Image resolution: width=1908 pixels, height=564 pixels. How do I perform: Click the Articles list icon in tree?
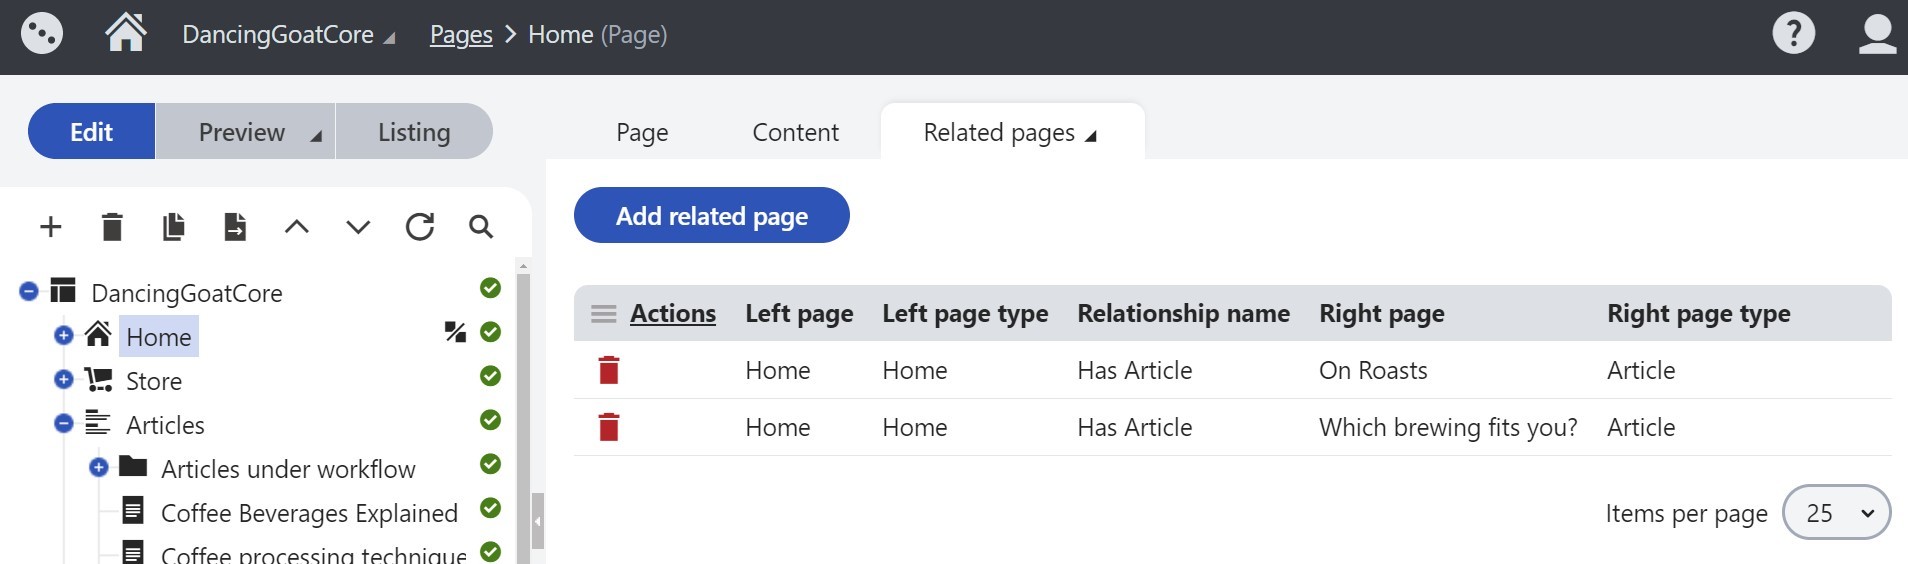pos(98,423)
